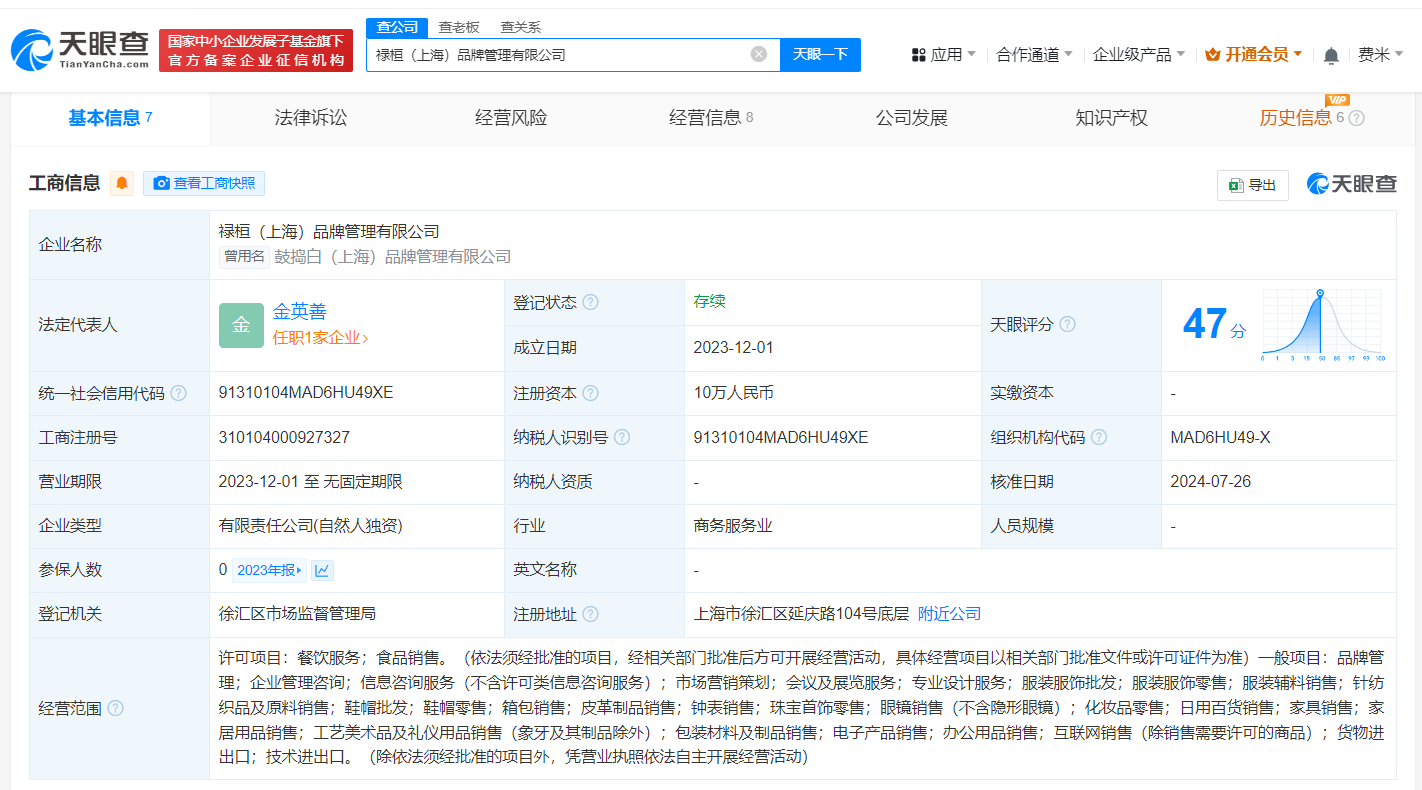Click the camera icon in 查看工商快照

(163, 183)
